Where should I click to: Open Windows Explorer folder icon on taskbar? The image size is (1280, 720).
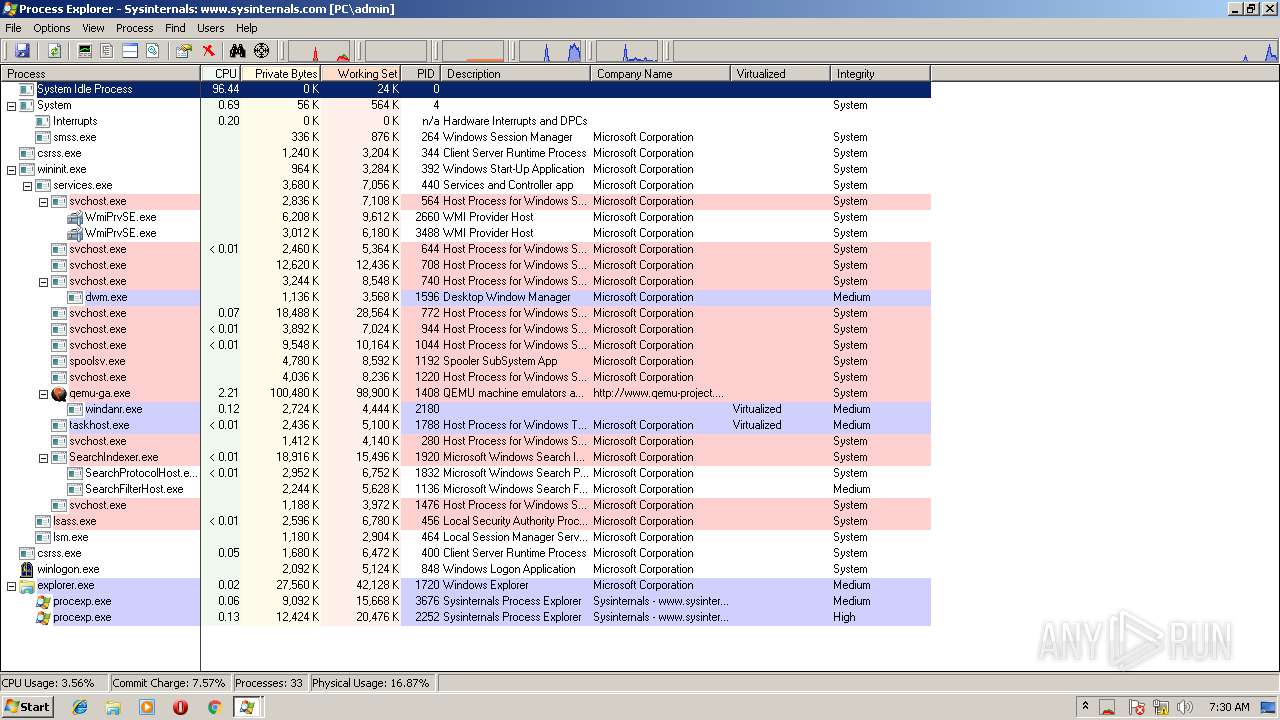point(113,707)
